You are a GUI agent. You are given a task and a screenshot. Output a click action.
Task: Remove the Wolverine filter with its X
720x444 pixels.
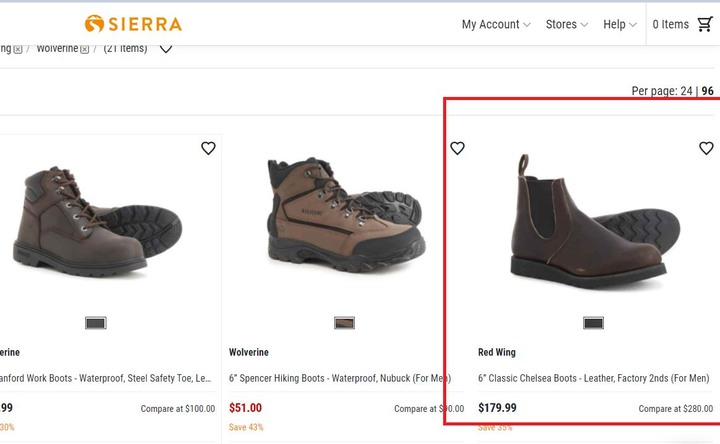click(85, 49)
